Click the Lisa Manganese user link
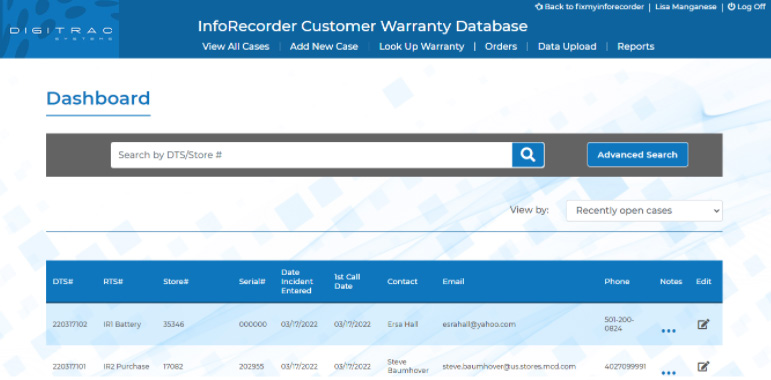771x380 pixels. tap(685, 7)
